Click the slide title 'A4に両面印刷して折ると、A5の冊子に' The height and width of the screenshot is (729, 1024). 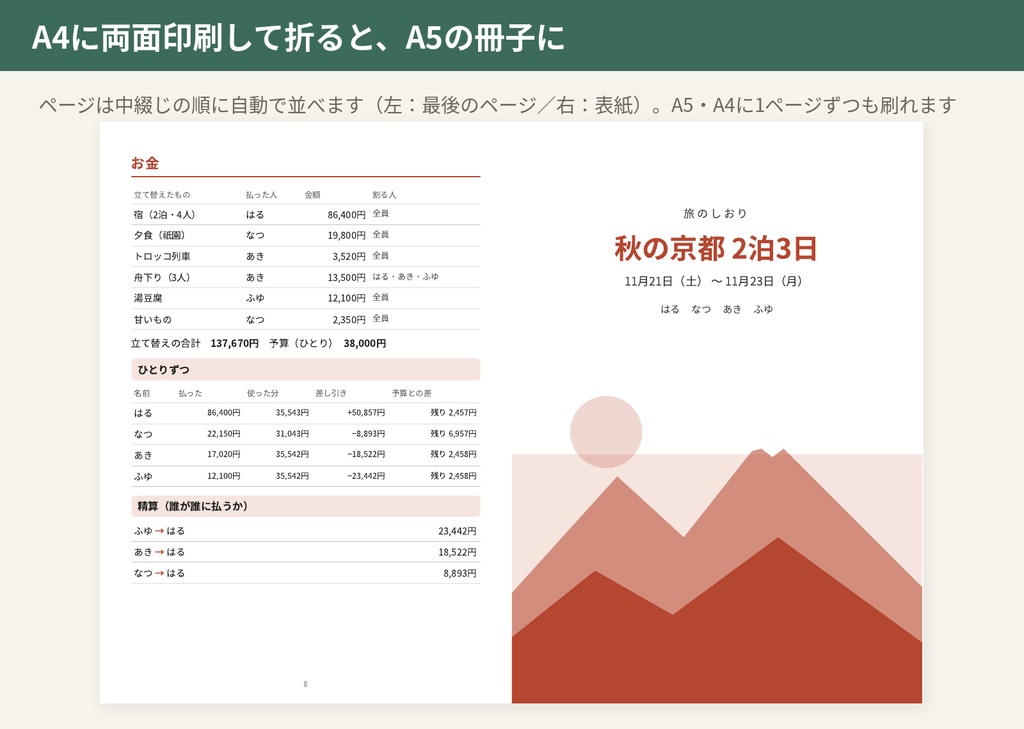(298, 37)
